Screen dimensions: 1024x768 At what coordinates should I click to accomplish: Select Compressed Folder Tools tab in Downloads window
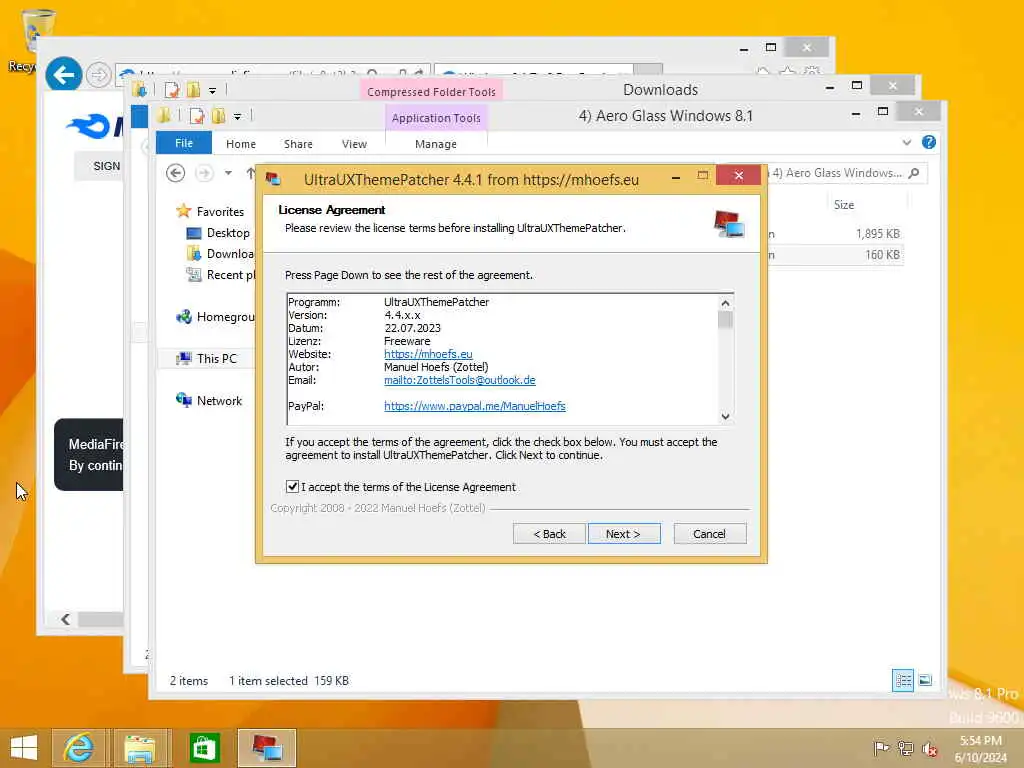[x=431, y=92]
